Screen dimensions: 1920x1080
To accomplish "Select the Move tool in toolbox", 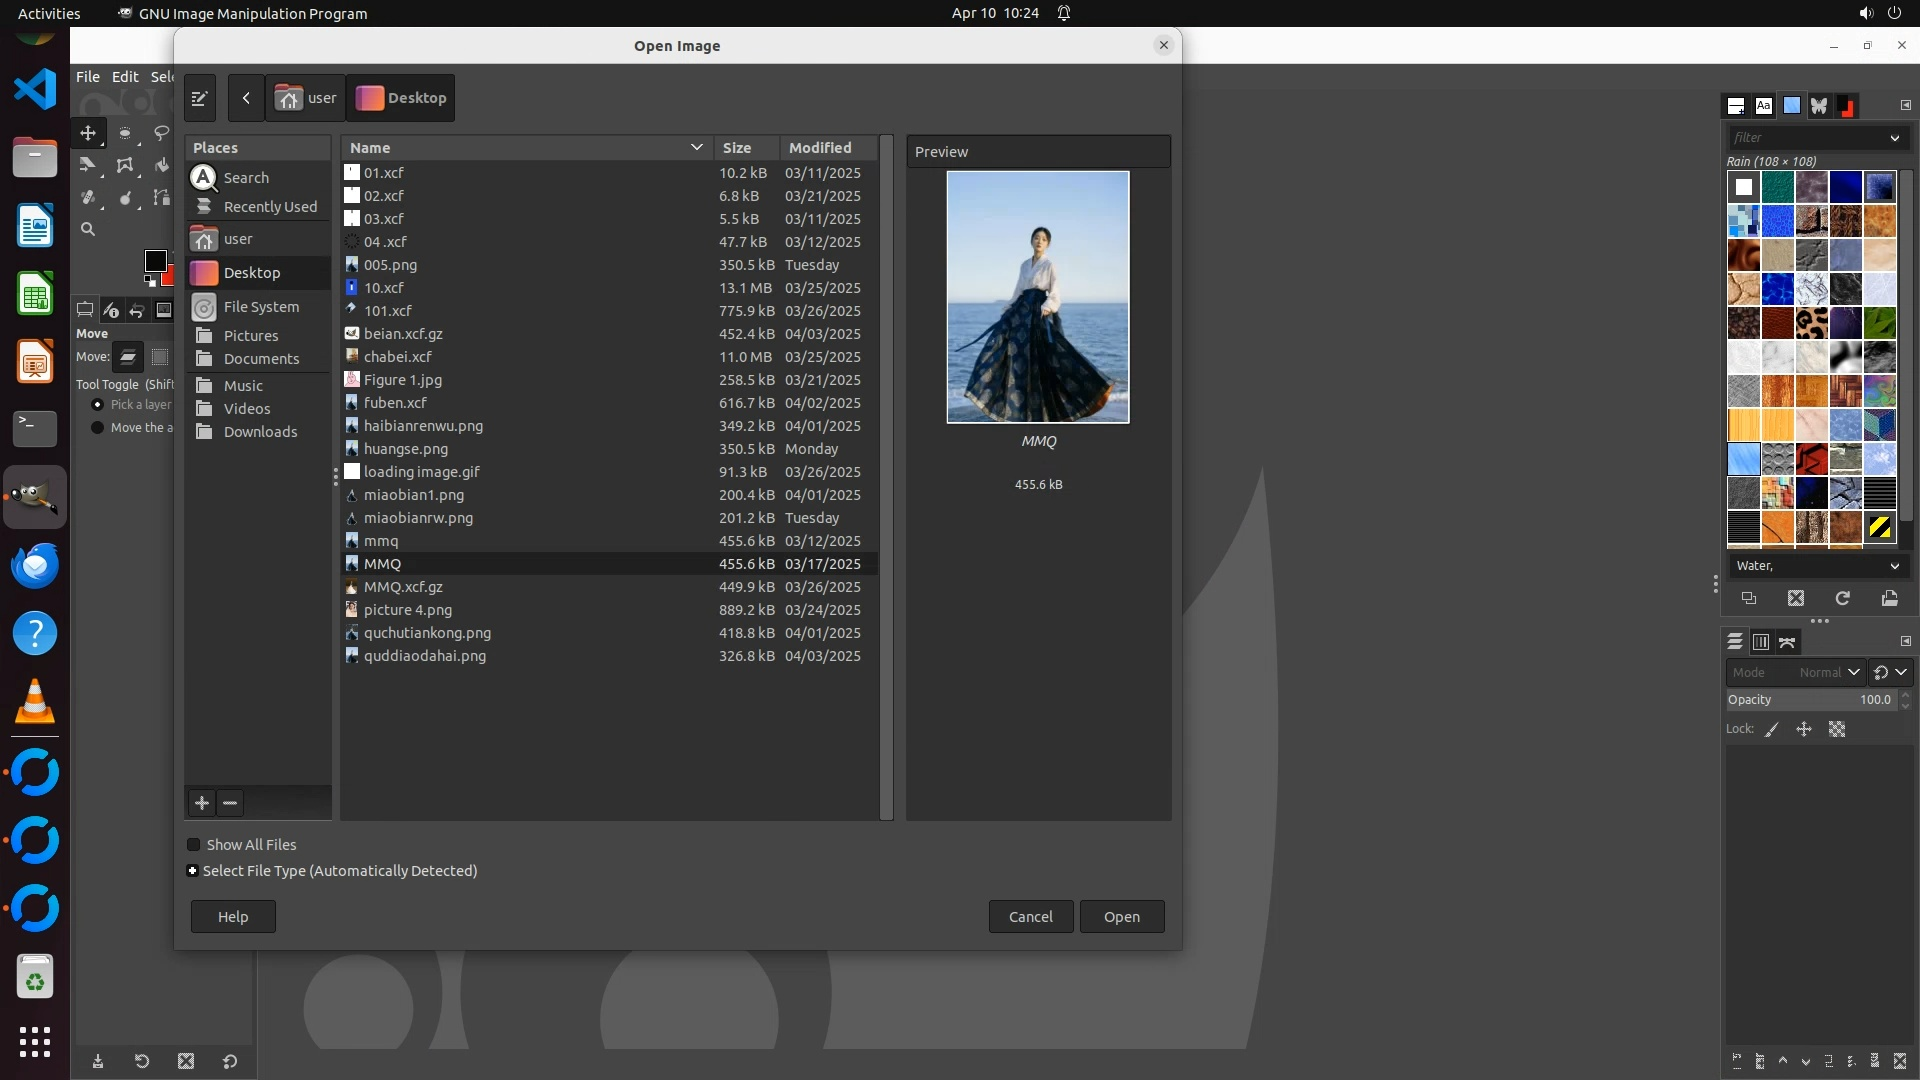I will [88, 133].
